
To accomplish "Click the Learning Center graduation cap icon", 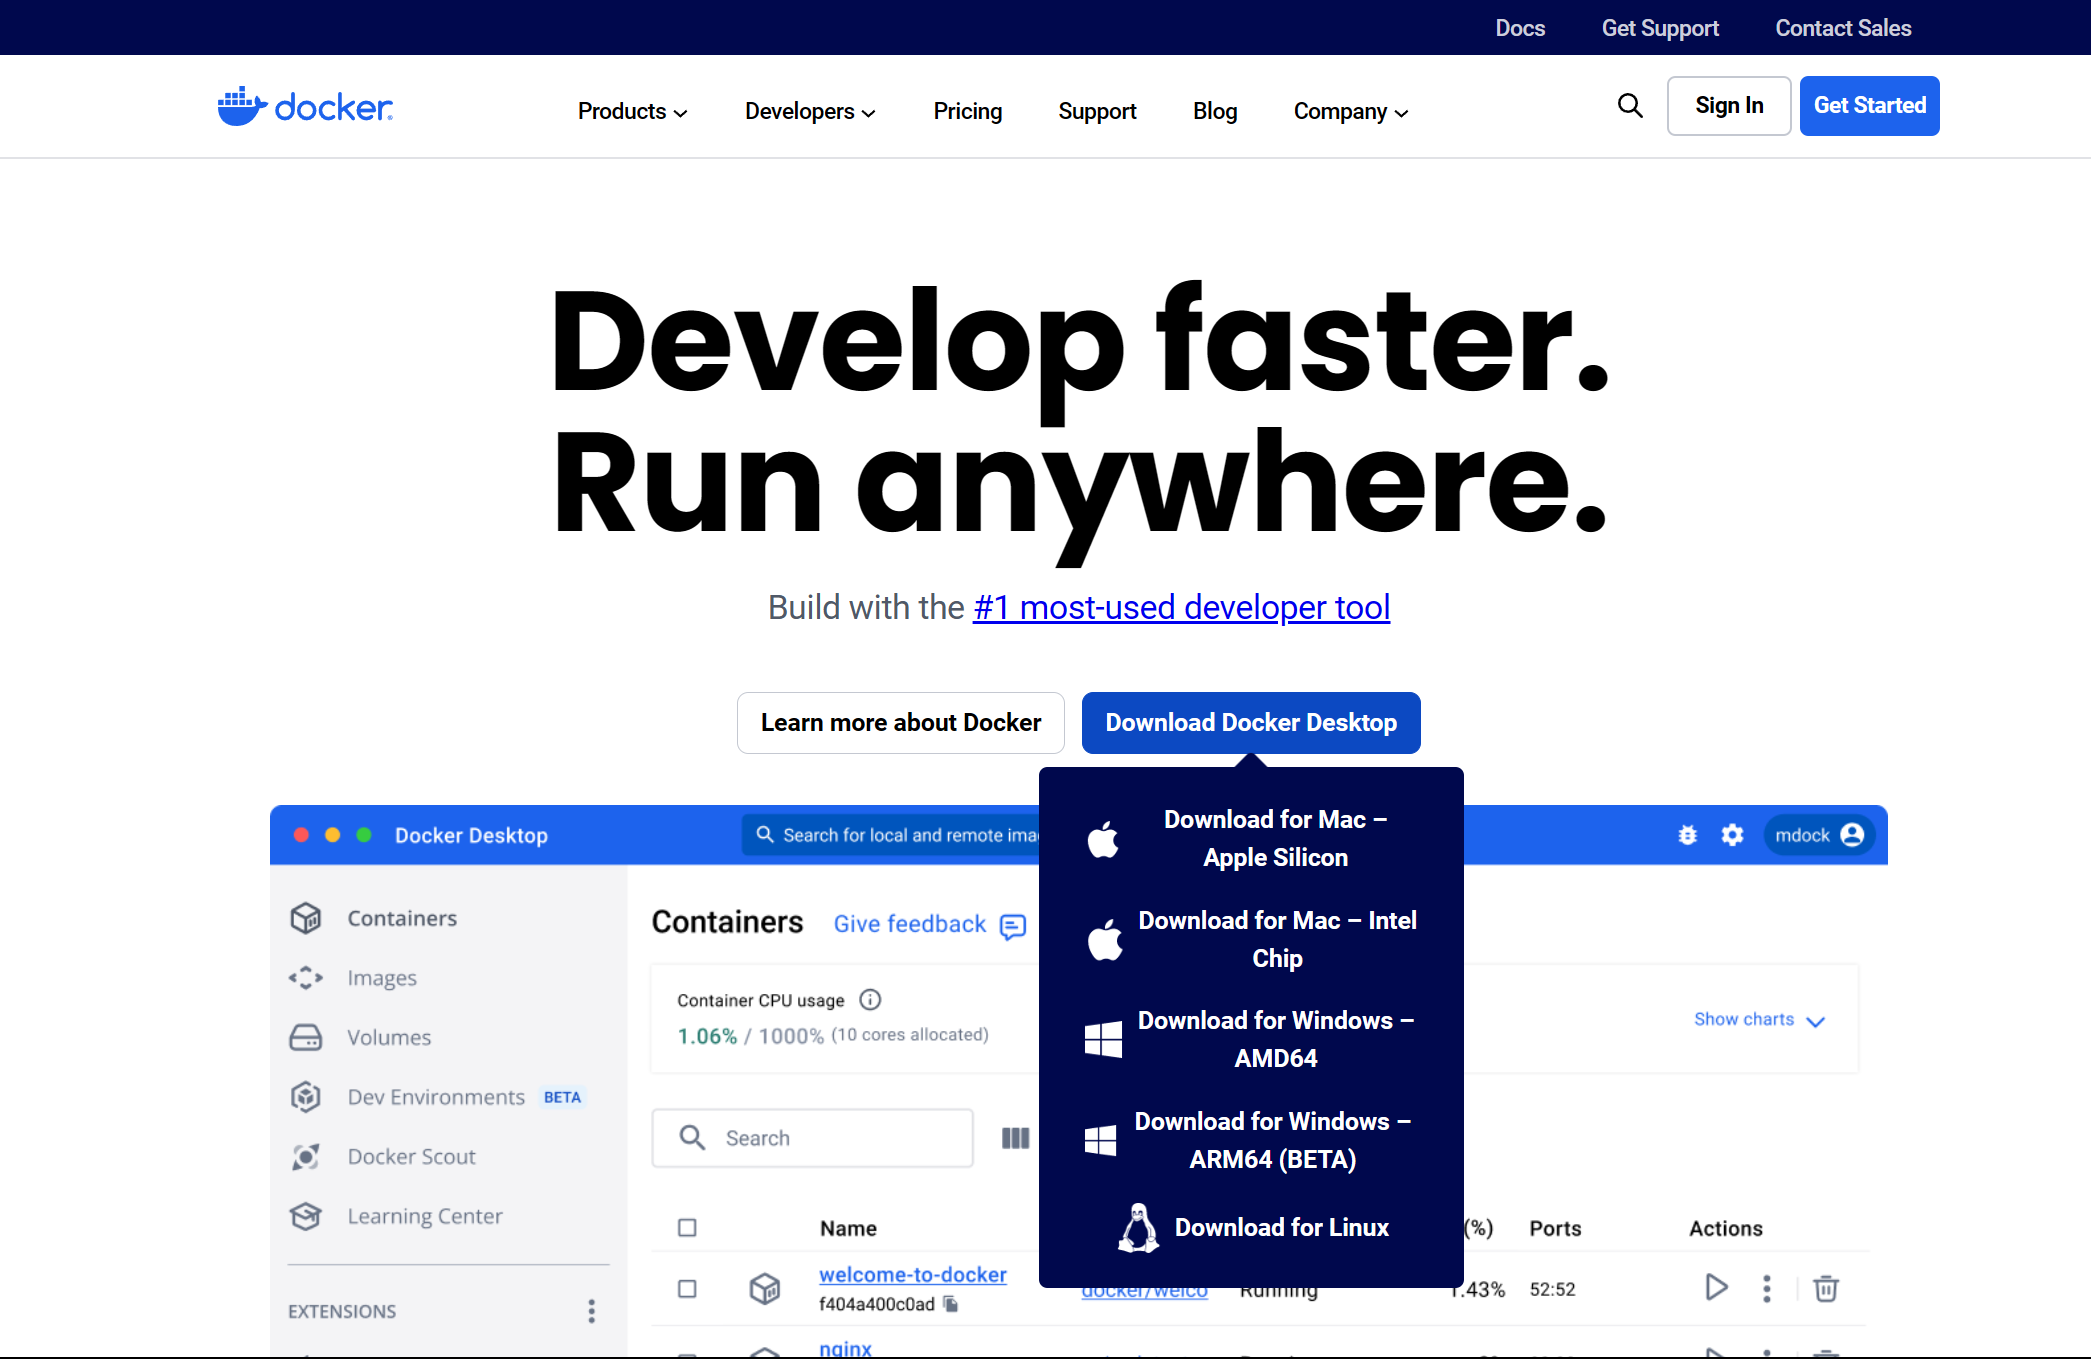I will click(306, 1216).
